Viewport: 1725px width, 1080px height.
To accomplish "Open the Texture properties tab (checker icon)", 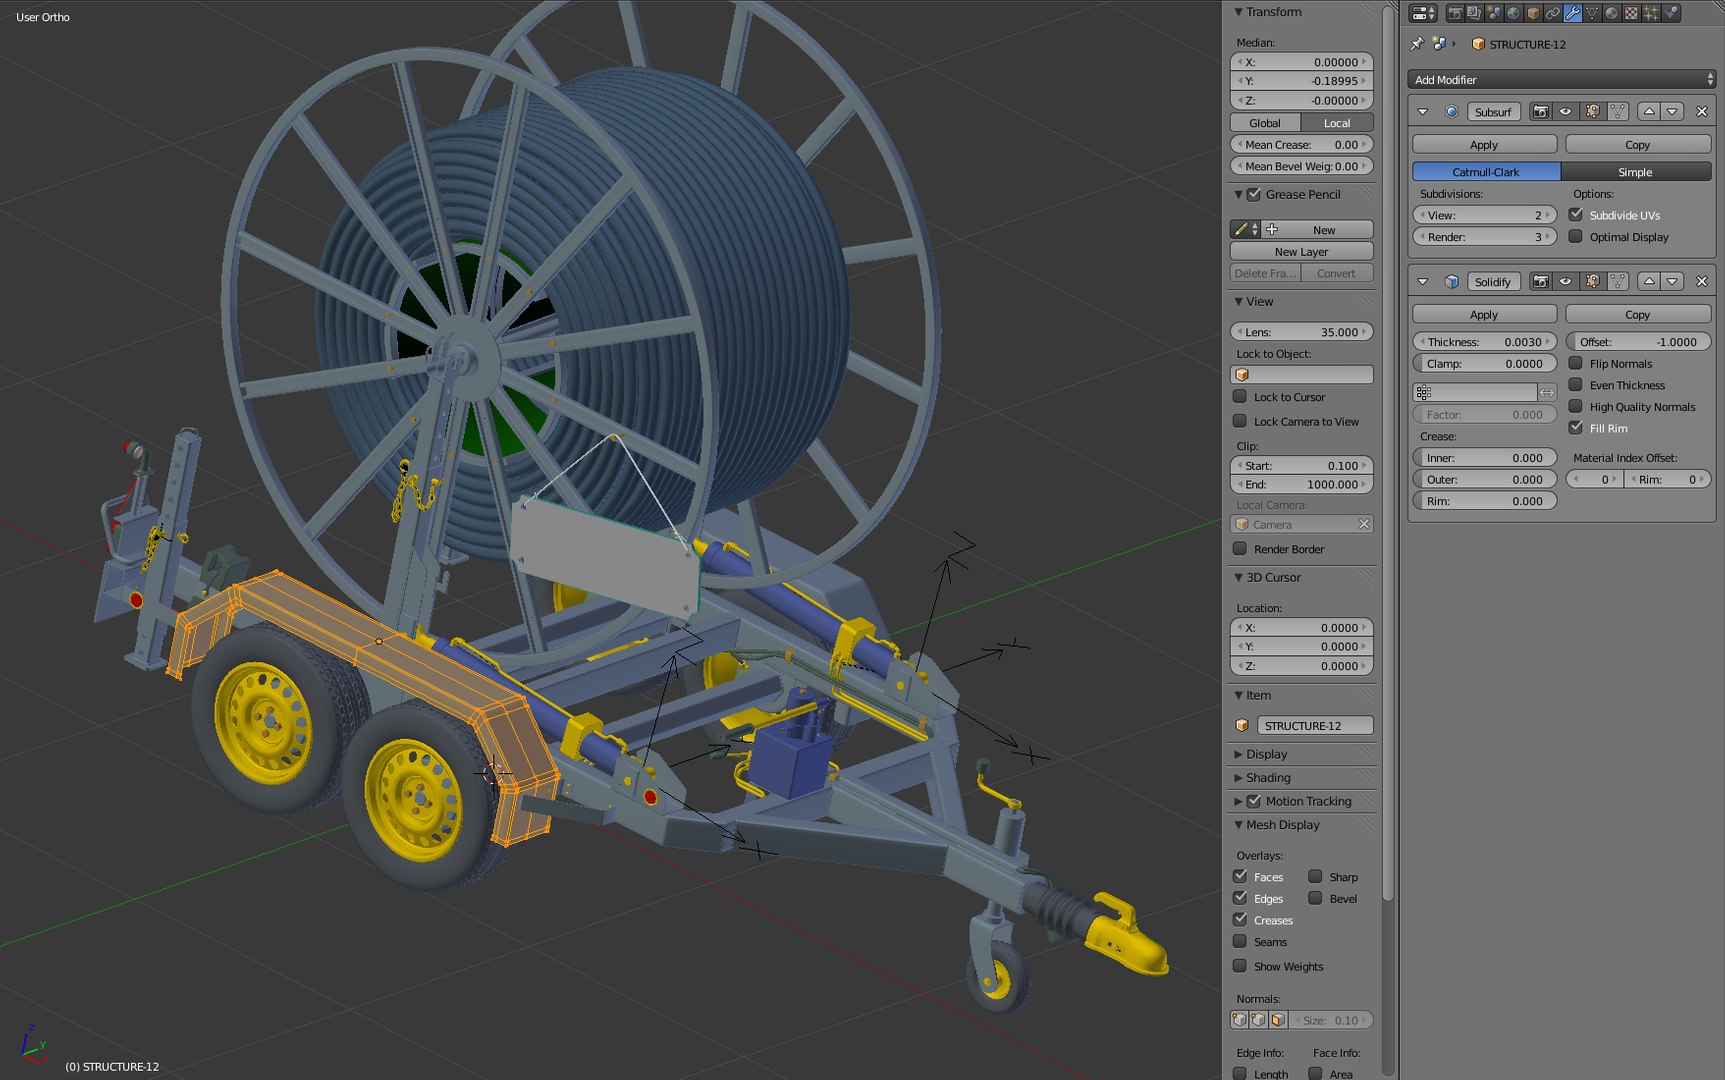I will coord(1631,13).
